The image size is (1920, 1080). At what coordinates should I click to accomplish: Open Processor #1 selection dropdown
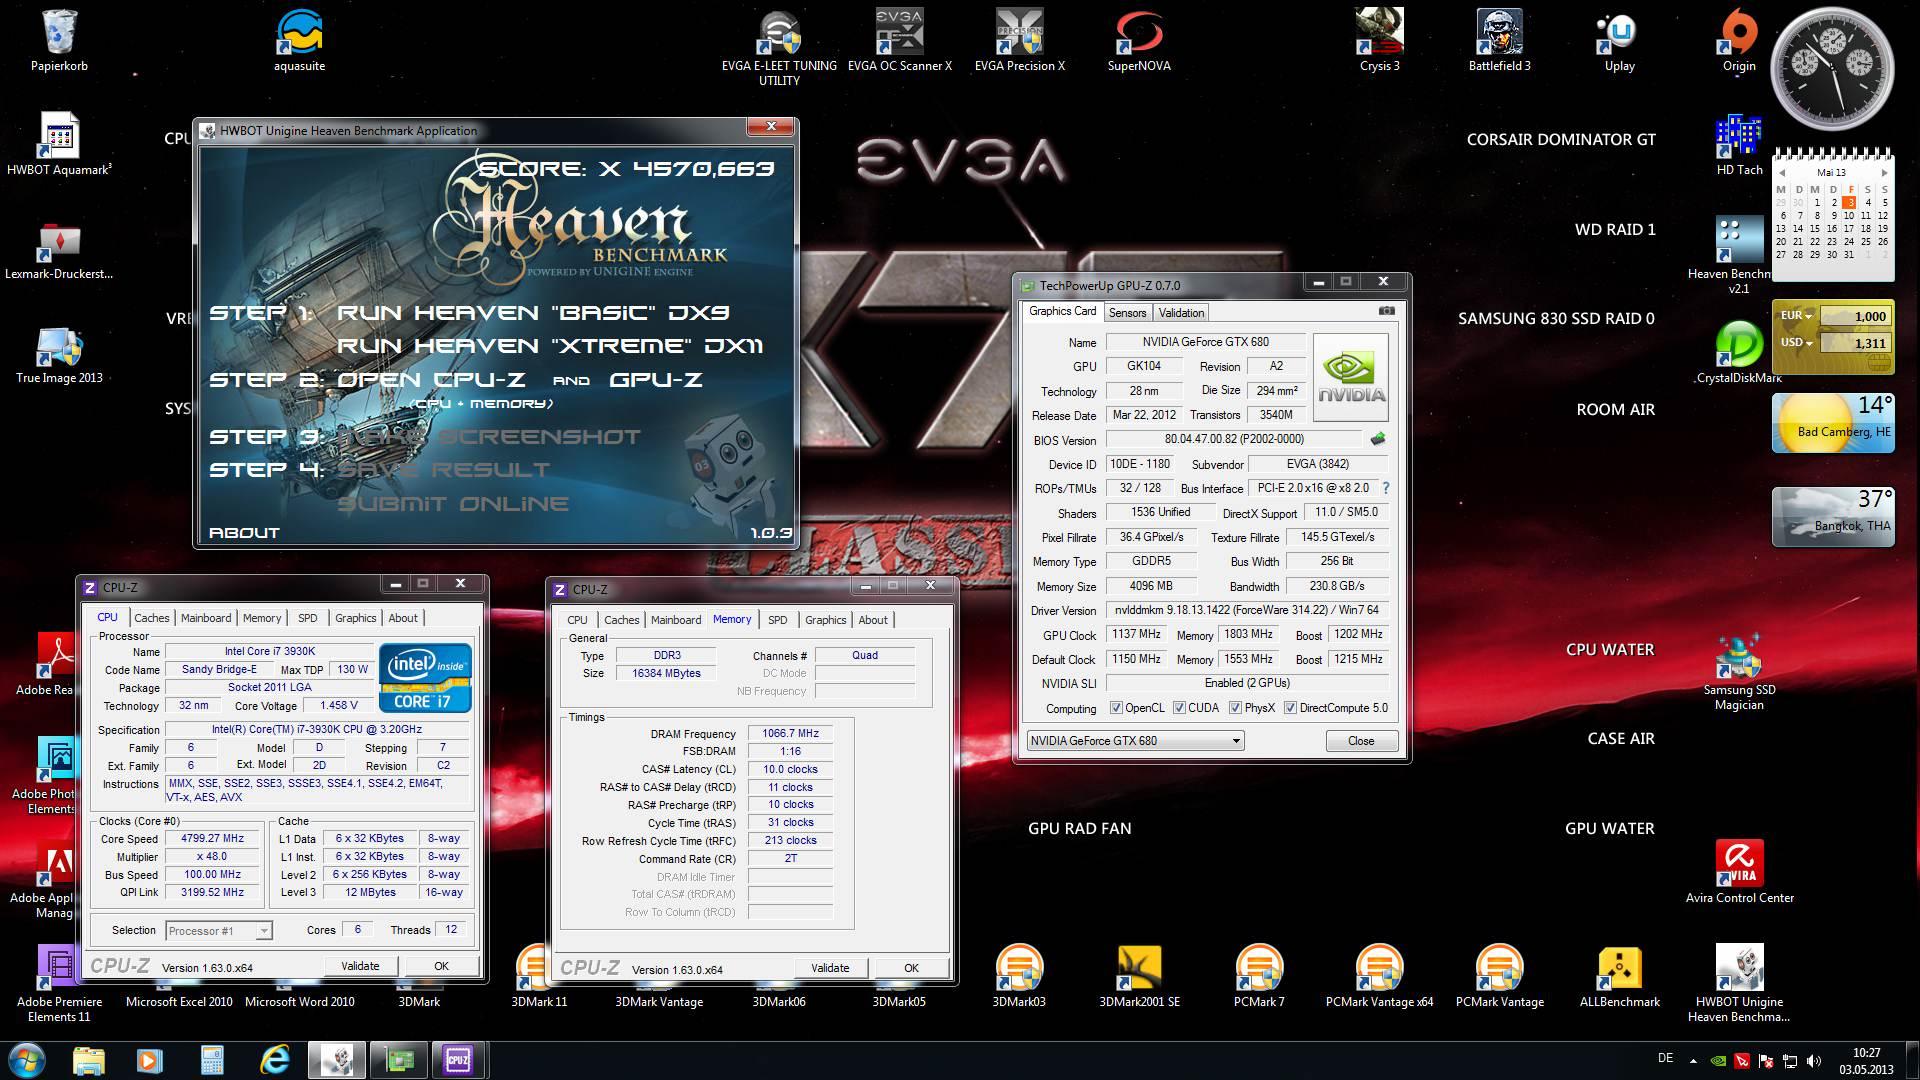point(218,931)
